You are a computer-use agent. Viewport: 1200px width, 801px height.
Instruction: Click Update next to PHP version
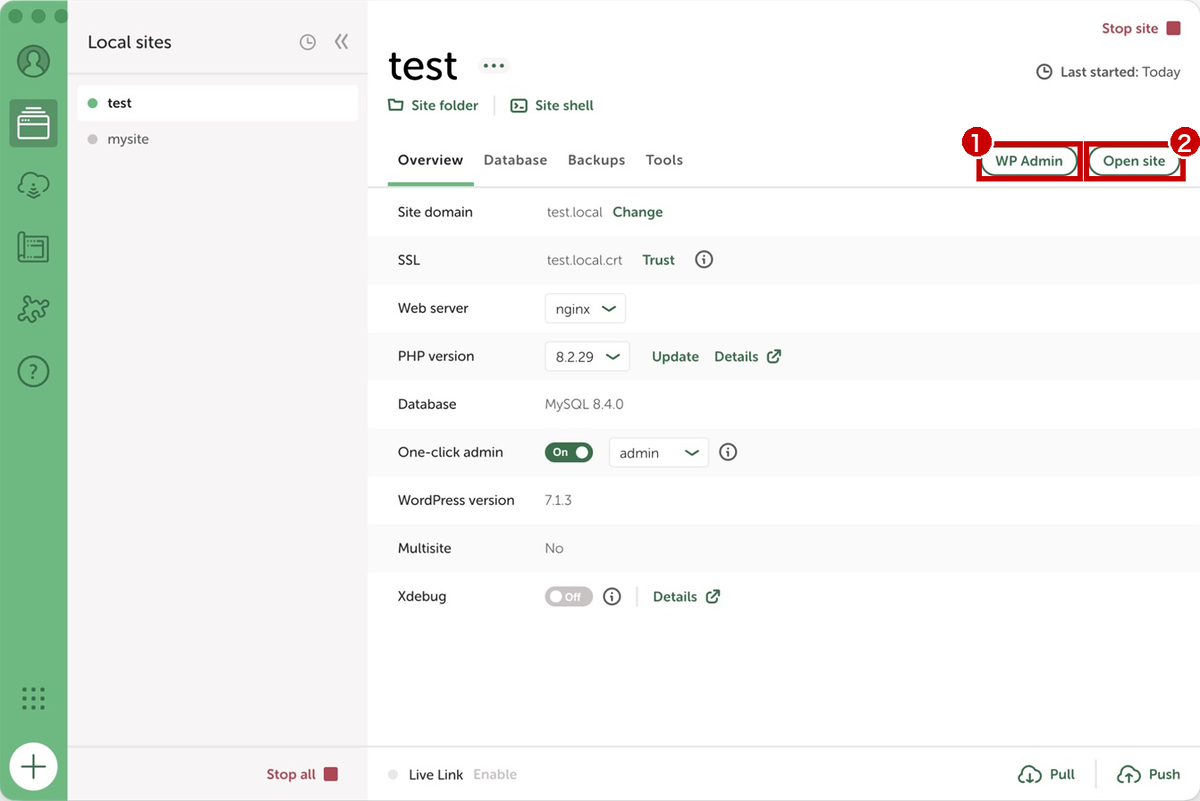click(x=675, y=356)
